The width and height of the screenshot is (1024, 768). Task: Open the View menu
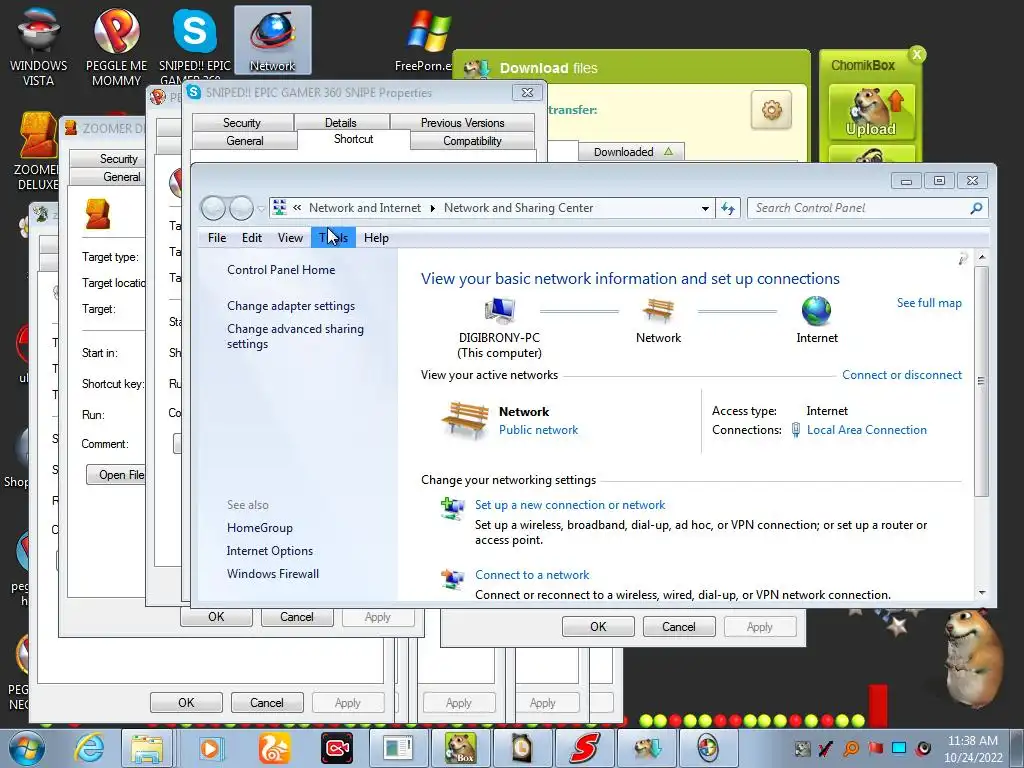pos(290,238)
